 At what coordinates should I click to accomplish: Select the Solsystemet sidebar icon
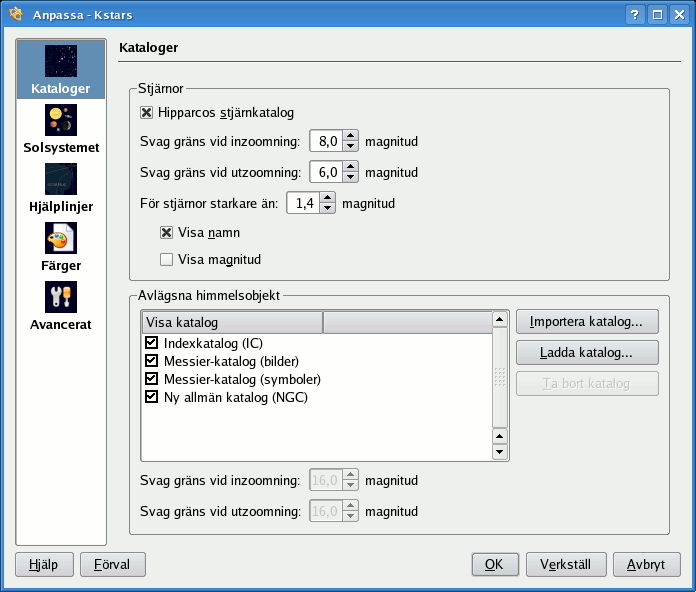click(x=60, y=121)
